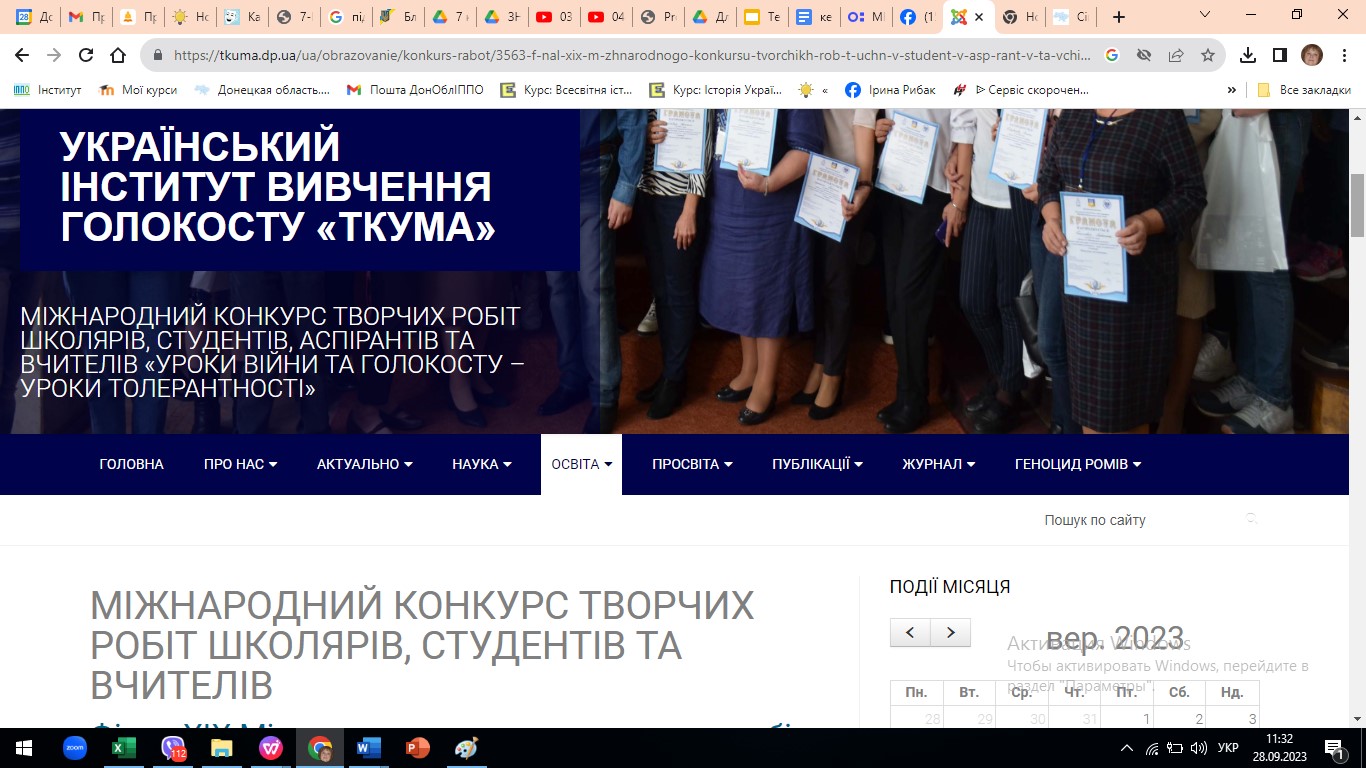The image size is (1366, 768).
Task: Expand the ПРО НАС menu
Action: point(240,464)
